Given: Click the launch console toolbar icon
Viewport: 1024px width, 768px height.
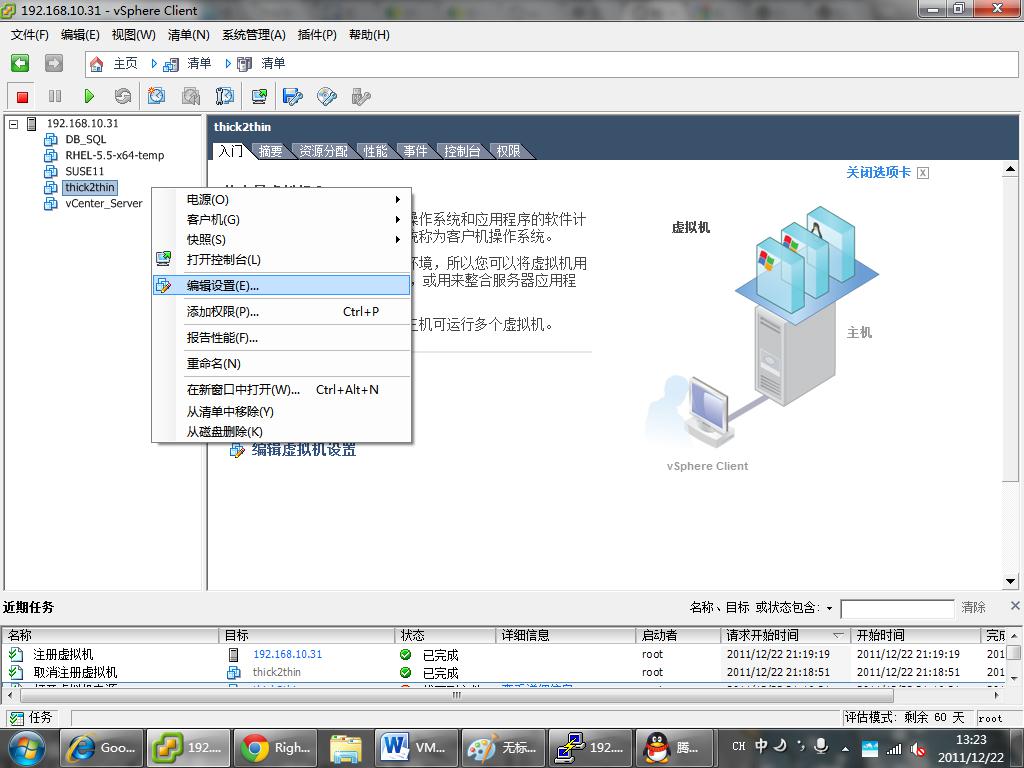Looking at the screenshot, I should [x=259, y=97].
